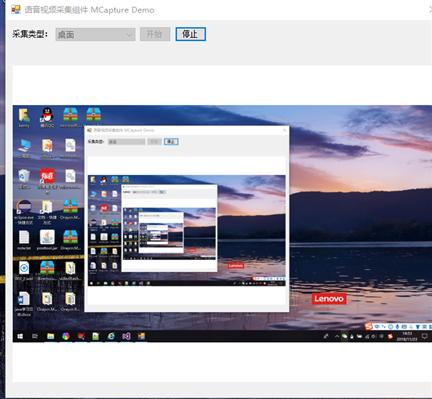Click the Internet Explorer taskbar icon
Image resolution: width=432 pixels, height=399 pixels.
[x=111, y=336]
